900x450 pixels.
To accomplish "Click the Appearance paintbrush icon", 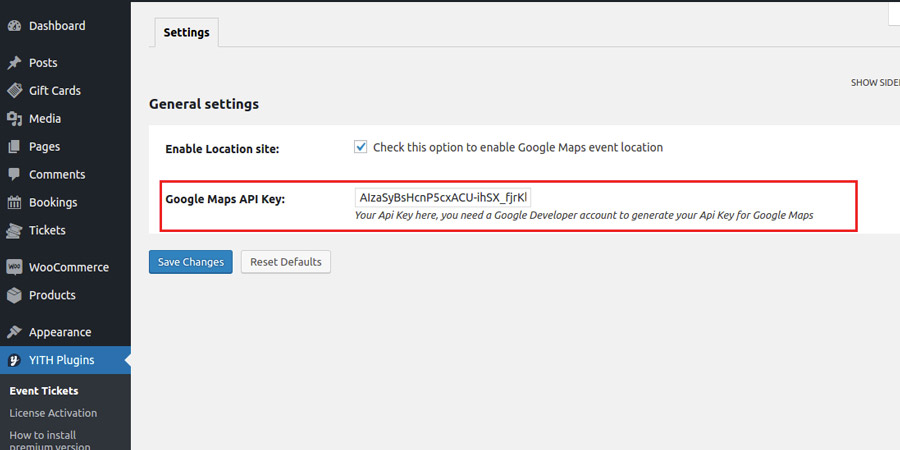I will pyautogui.click(x=14, y=332).
